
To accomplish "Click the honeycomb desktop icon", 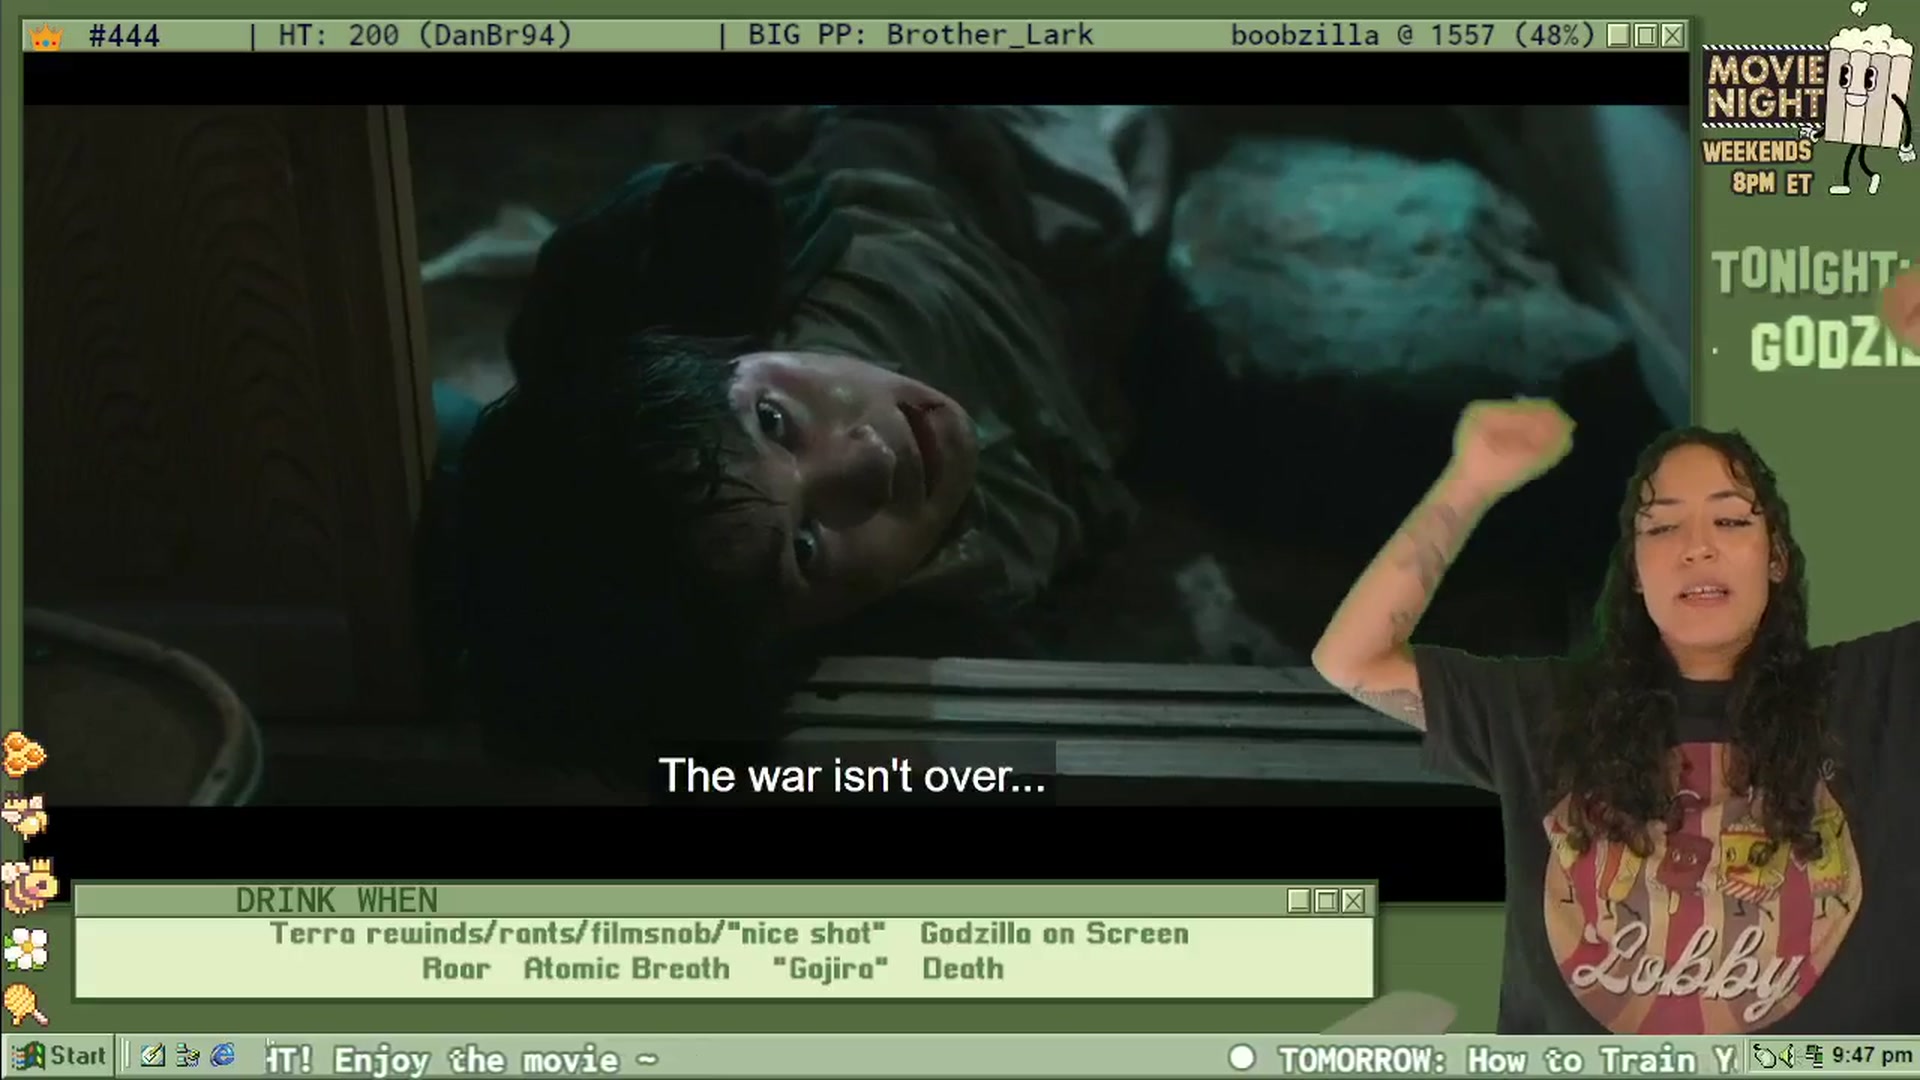I will coord(24,754).
